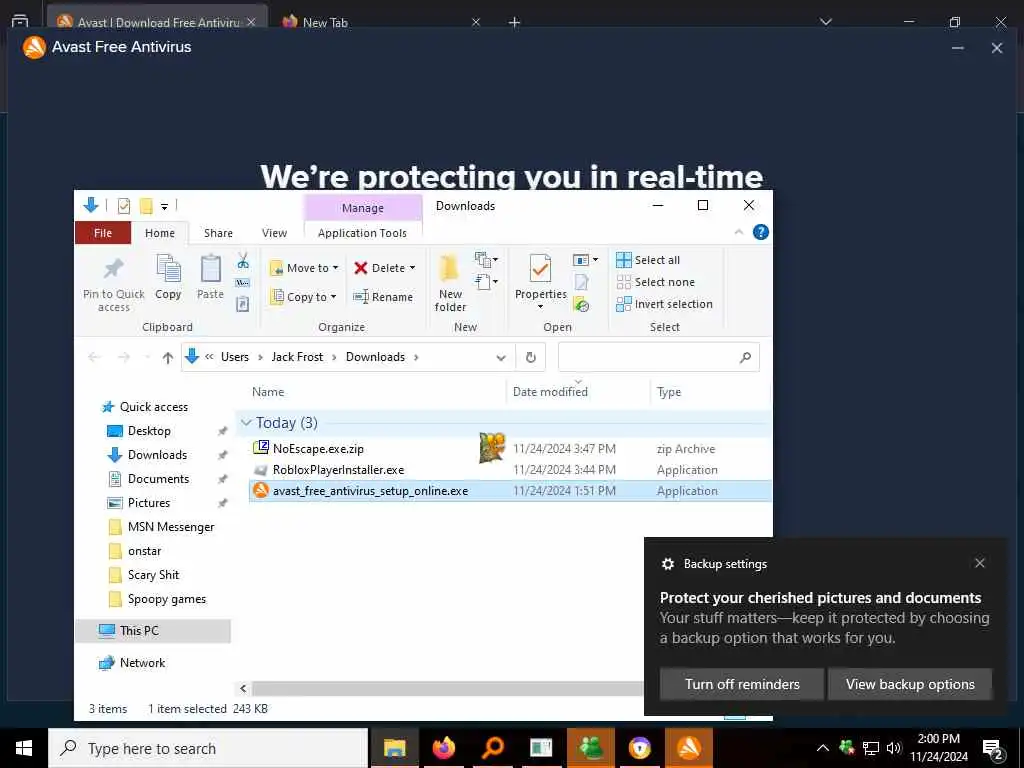
Task: Expand the address bar history dropdown
Action: pyautogui.click(x=501, y=357)
